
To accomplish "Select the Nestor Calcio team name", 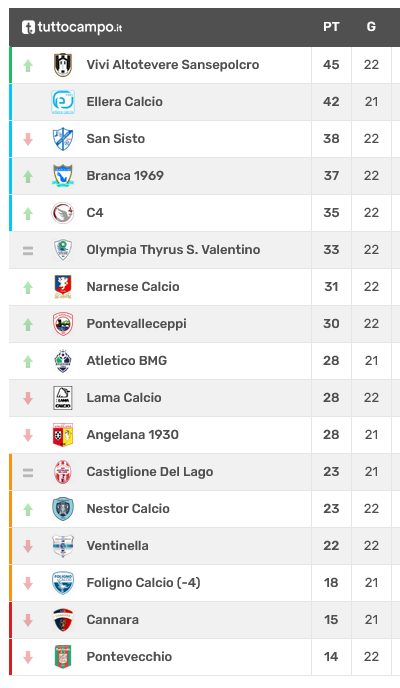I will tap(128, 509).
